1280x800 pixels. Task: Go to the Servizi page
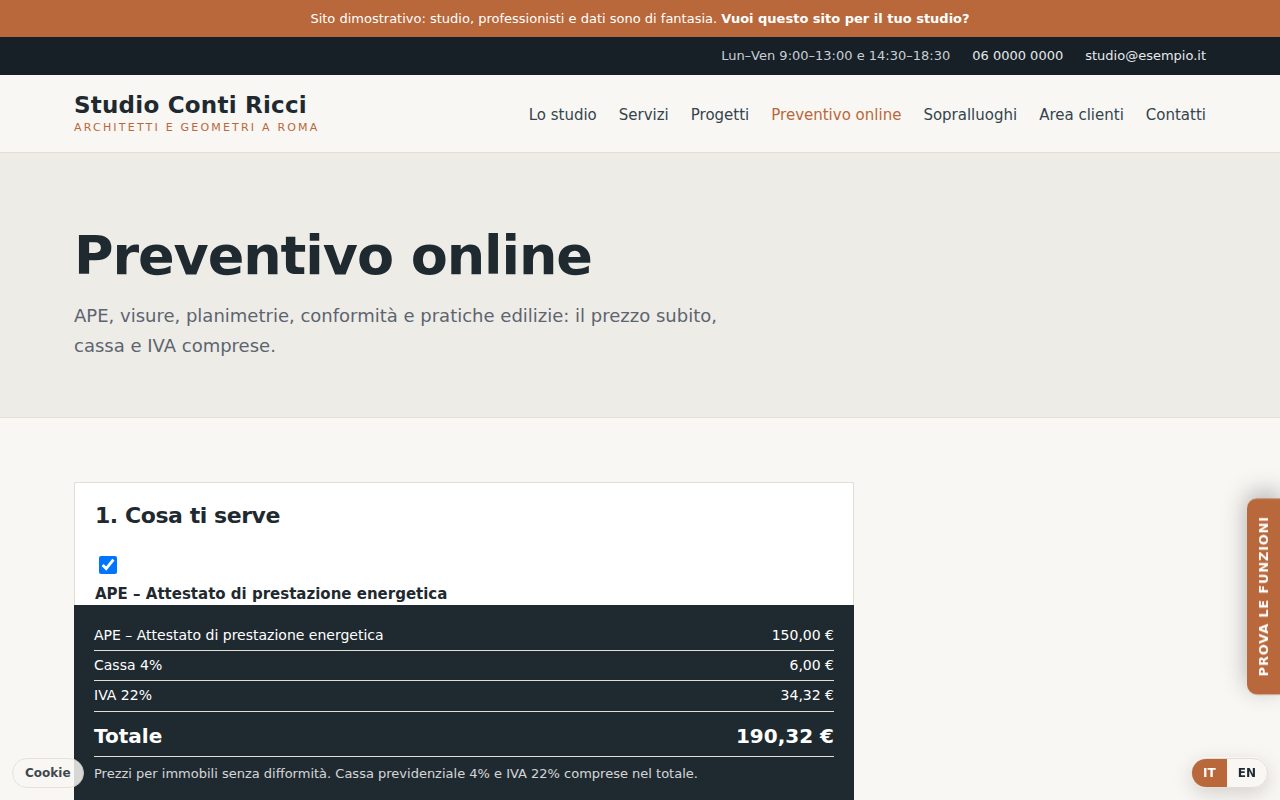(643, 115)
